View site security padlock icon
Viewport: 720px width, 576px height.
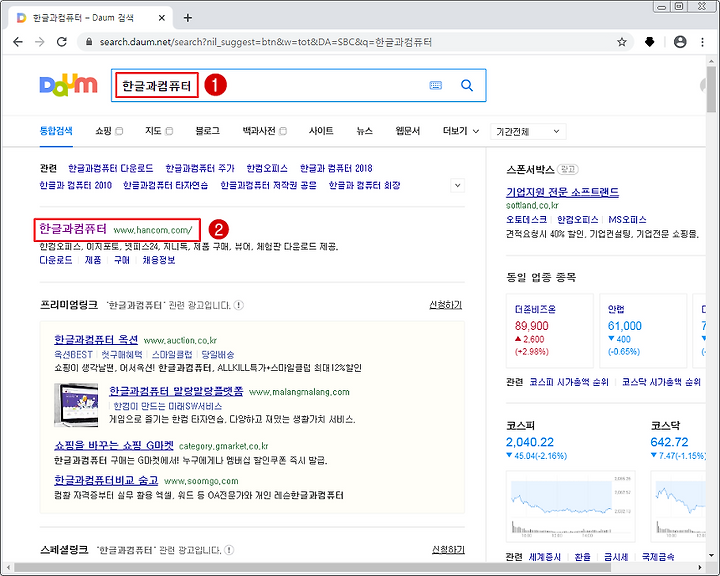(x=89, y=42)
